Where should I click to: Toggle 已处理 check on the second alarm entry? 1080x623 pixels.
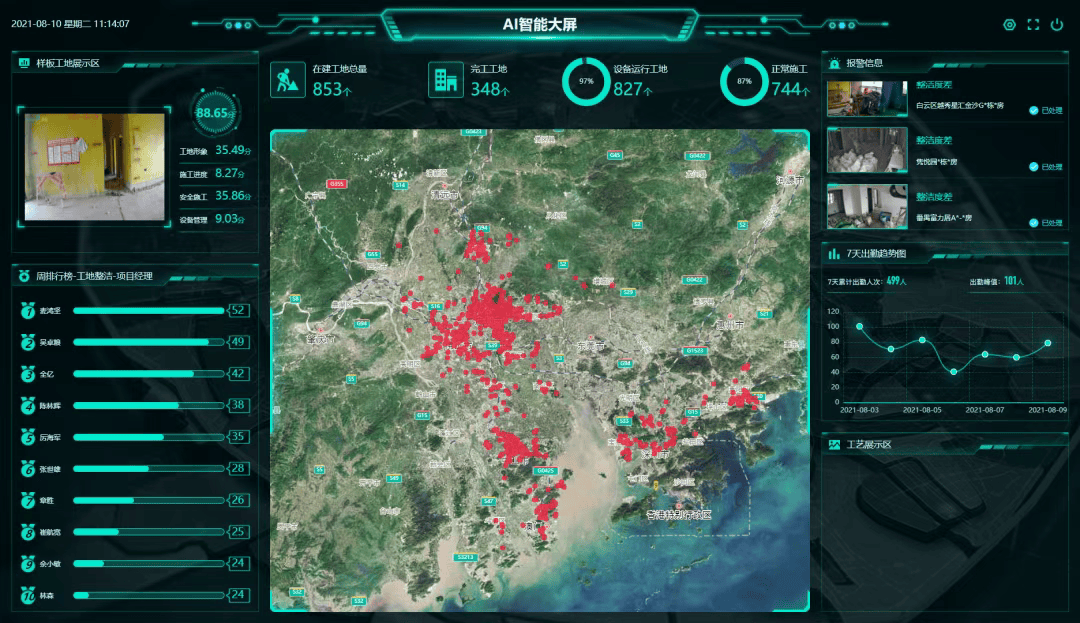pyautogui.click(x=1034, y=167)
